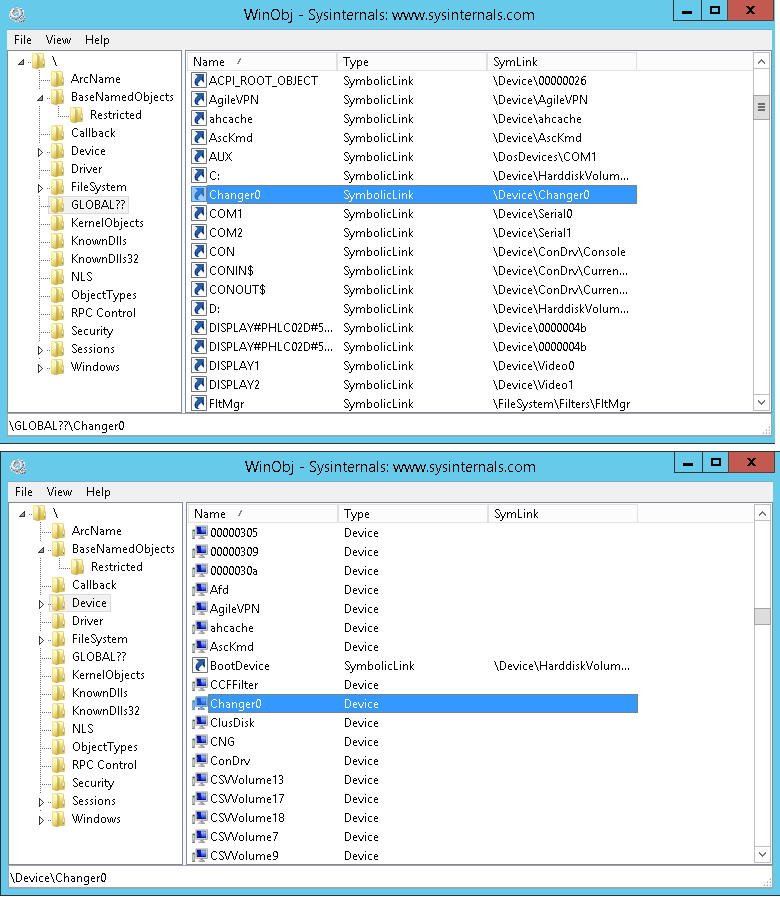
Task: Select NLS in top window tree
Action: (x=81, y=277)
